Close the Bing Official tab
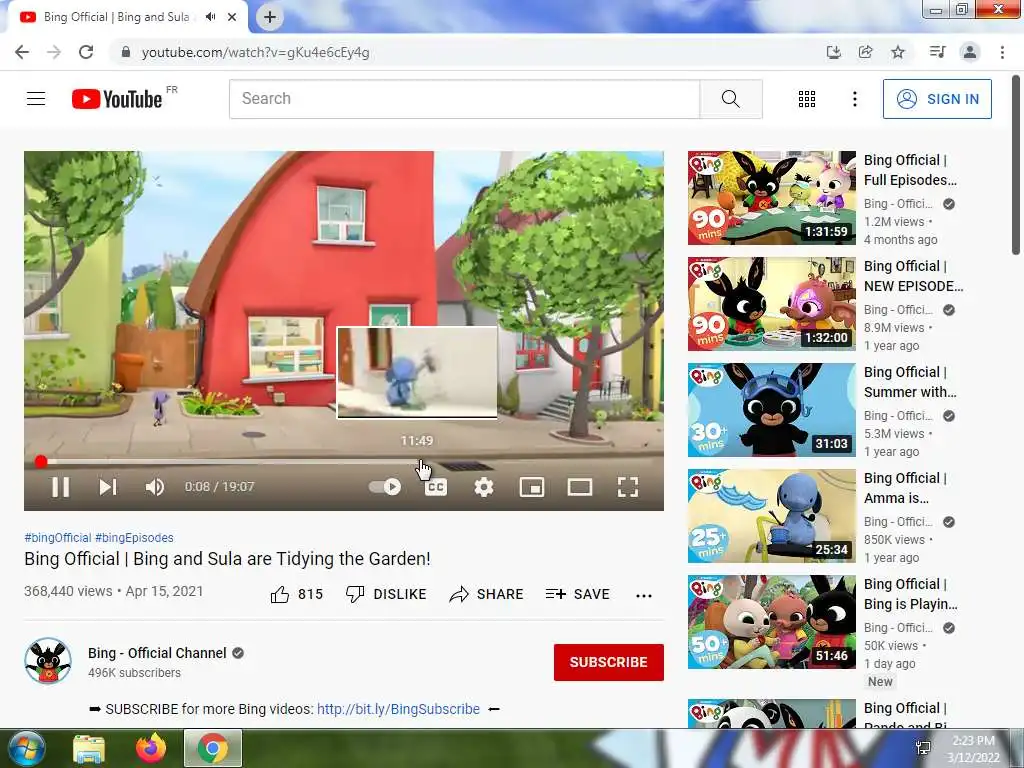This screenshot has width=1024, height=768. pyautogui.click(x=232, y=17)
